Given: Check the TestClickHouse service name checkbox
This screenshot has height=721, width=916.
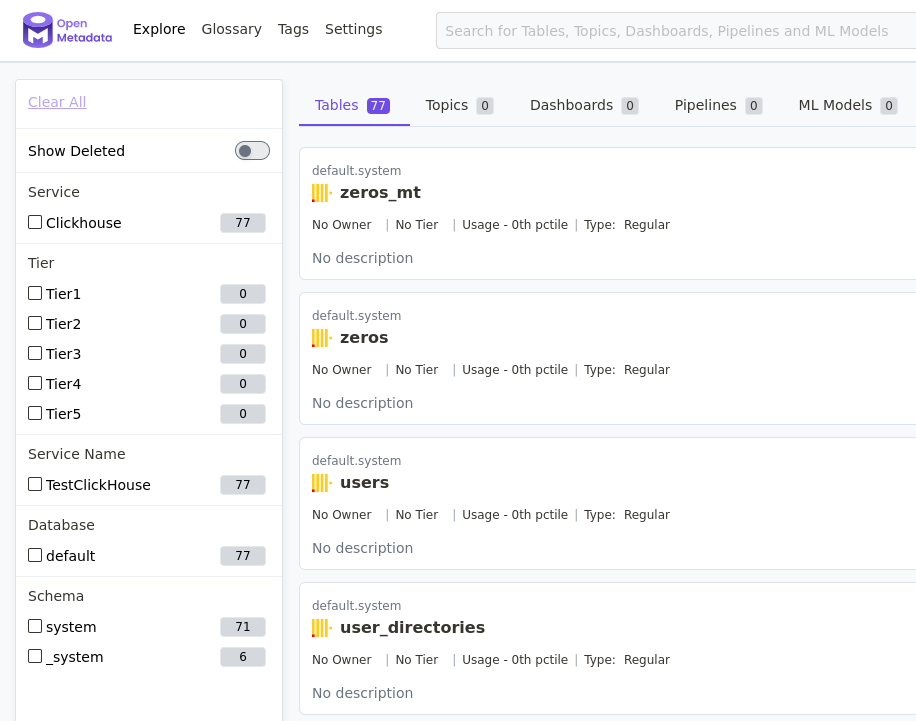Looking at the screenshot, I should [35, 485].
